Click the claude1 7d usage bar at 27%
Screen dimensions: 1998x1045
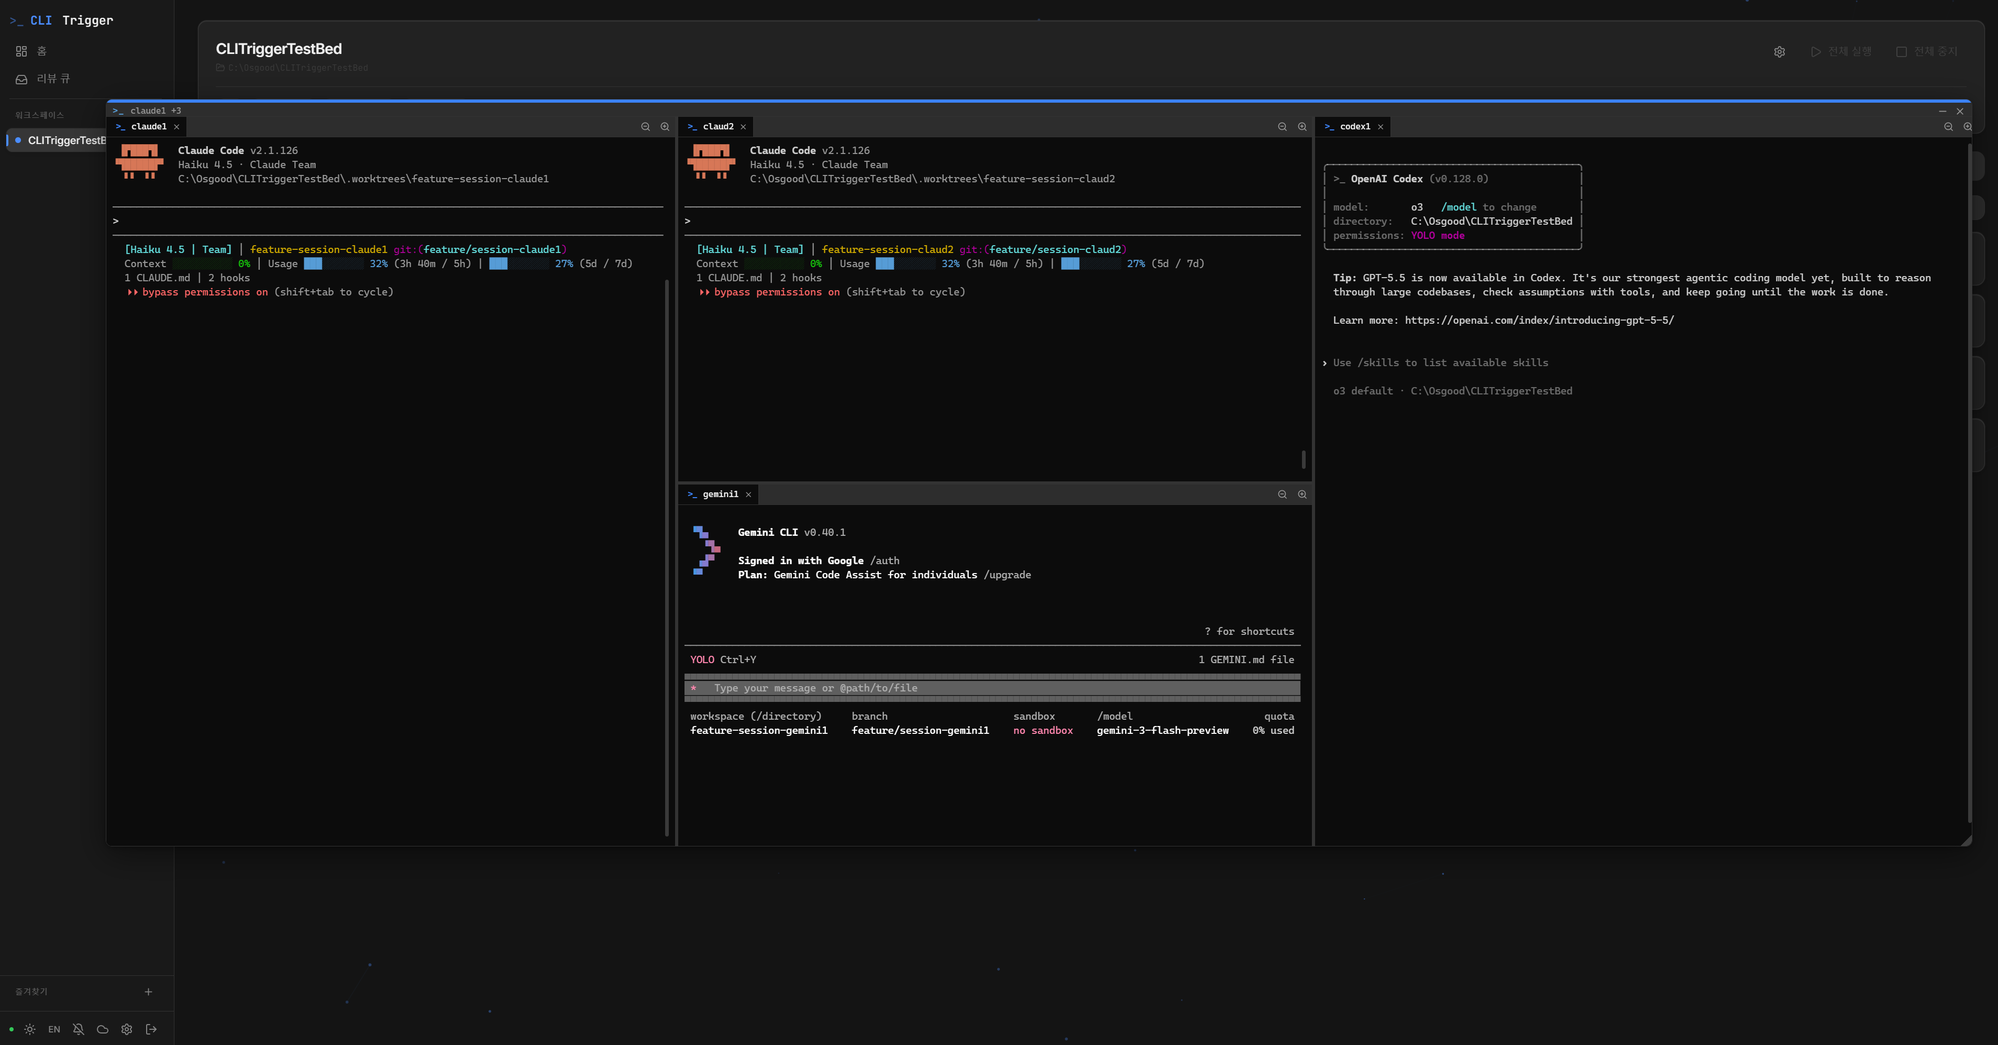pyautogui.click(x=518, y=264)
